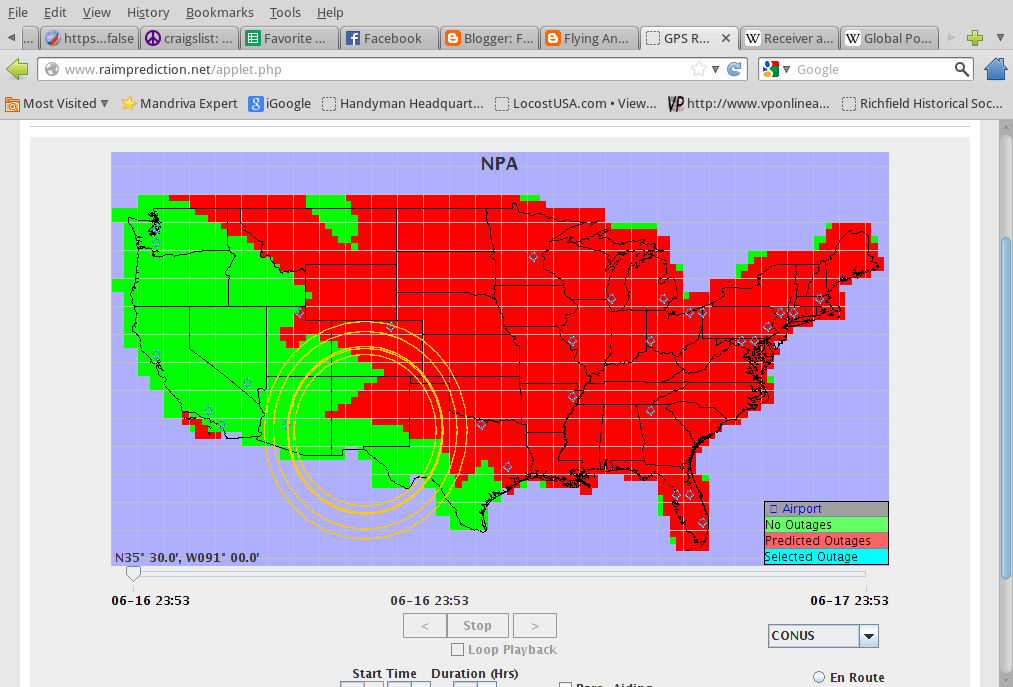
Task: Open LocostUSA.com bookmark
Action: 576,103
